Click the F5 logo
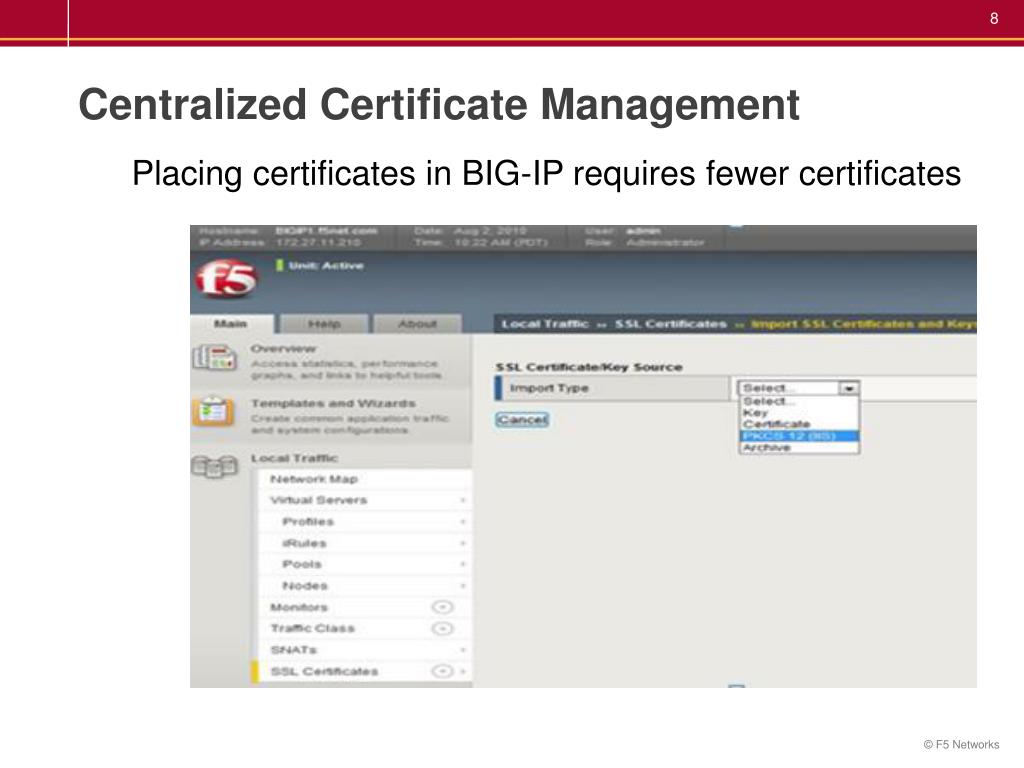Viewport: 1024px width, 768px height. pos(226,279)
